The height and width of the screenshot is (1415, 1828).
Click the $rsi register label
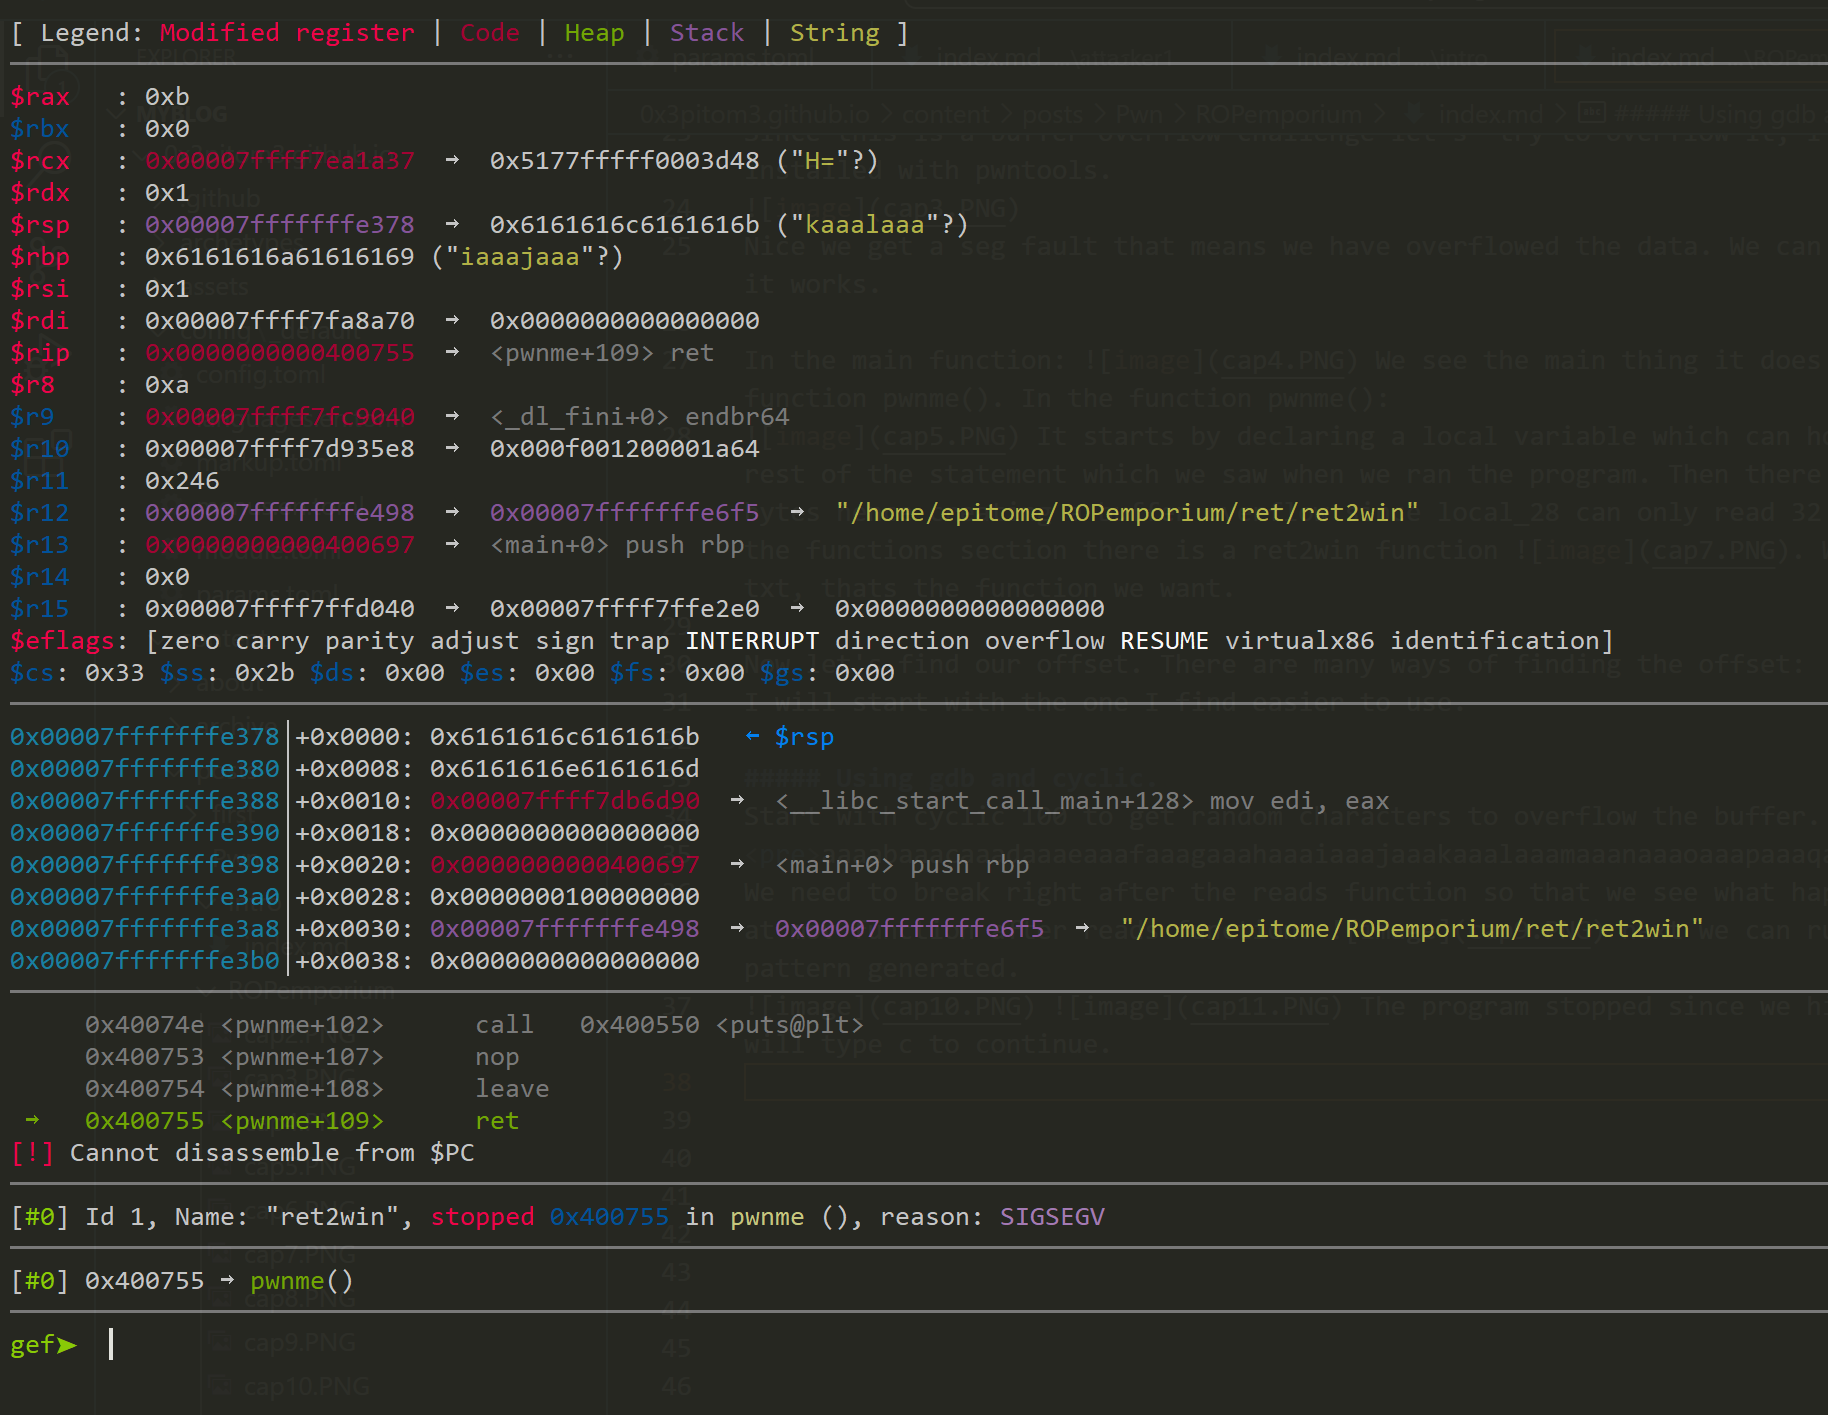[40, 289]
